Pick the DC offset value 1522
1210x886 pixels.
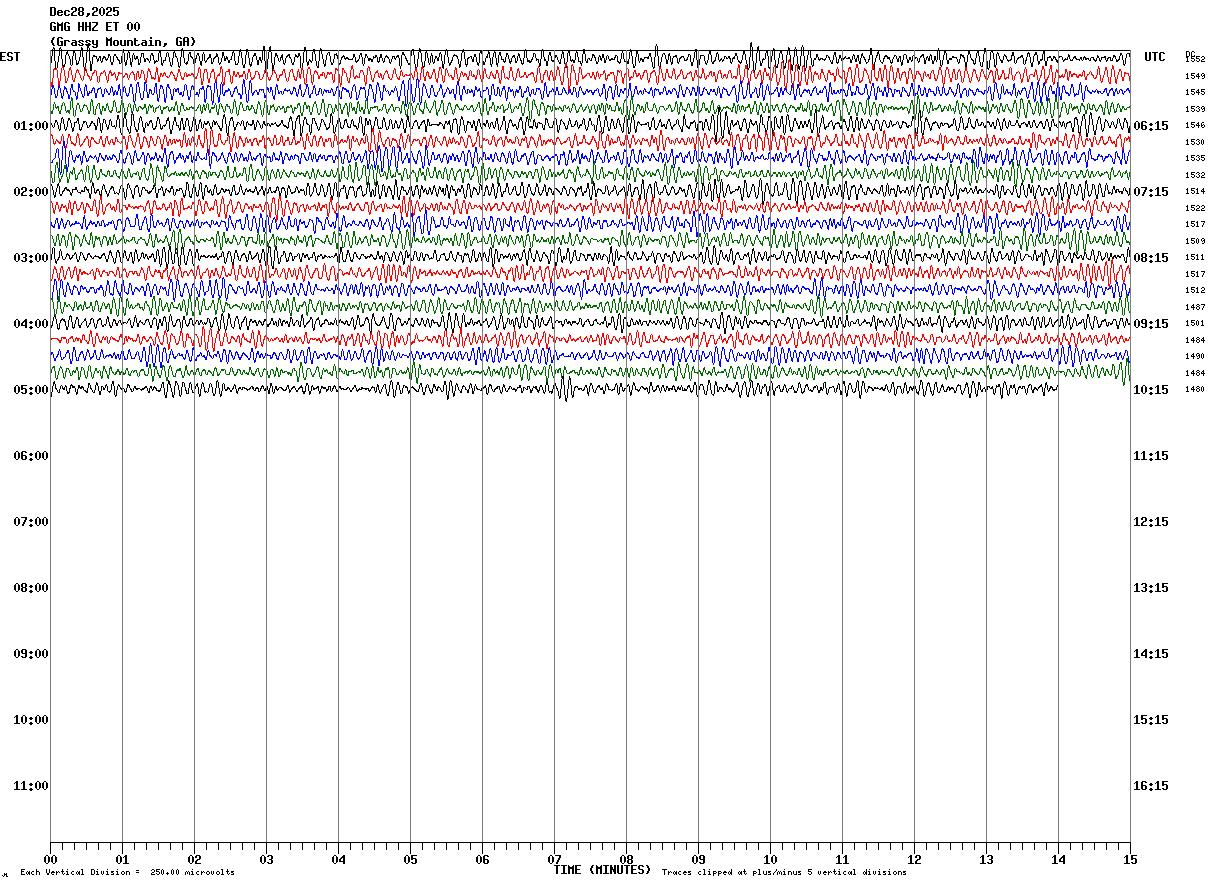(1195, 208)
